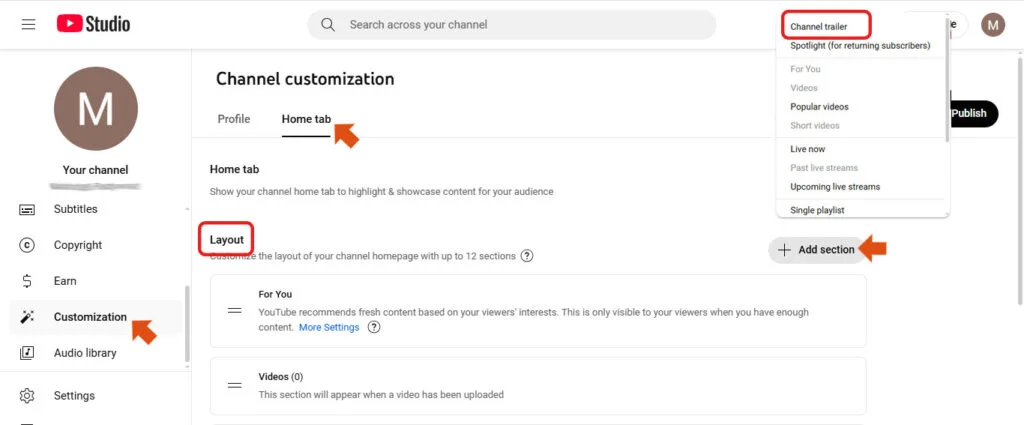Screen dimensions: 1024x425
Task: Open the Audio library
Action: [84, 353]
